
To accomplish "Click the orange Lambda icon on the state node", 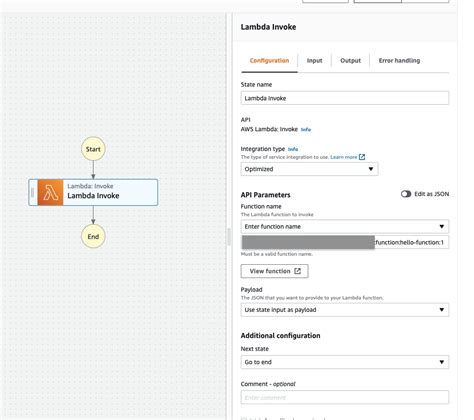I will [x=50, y=192].
